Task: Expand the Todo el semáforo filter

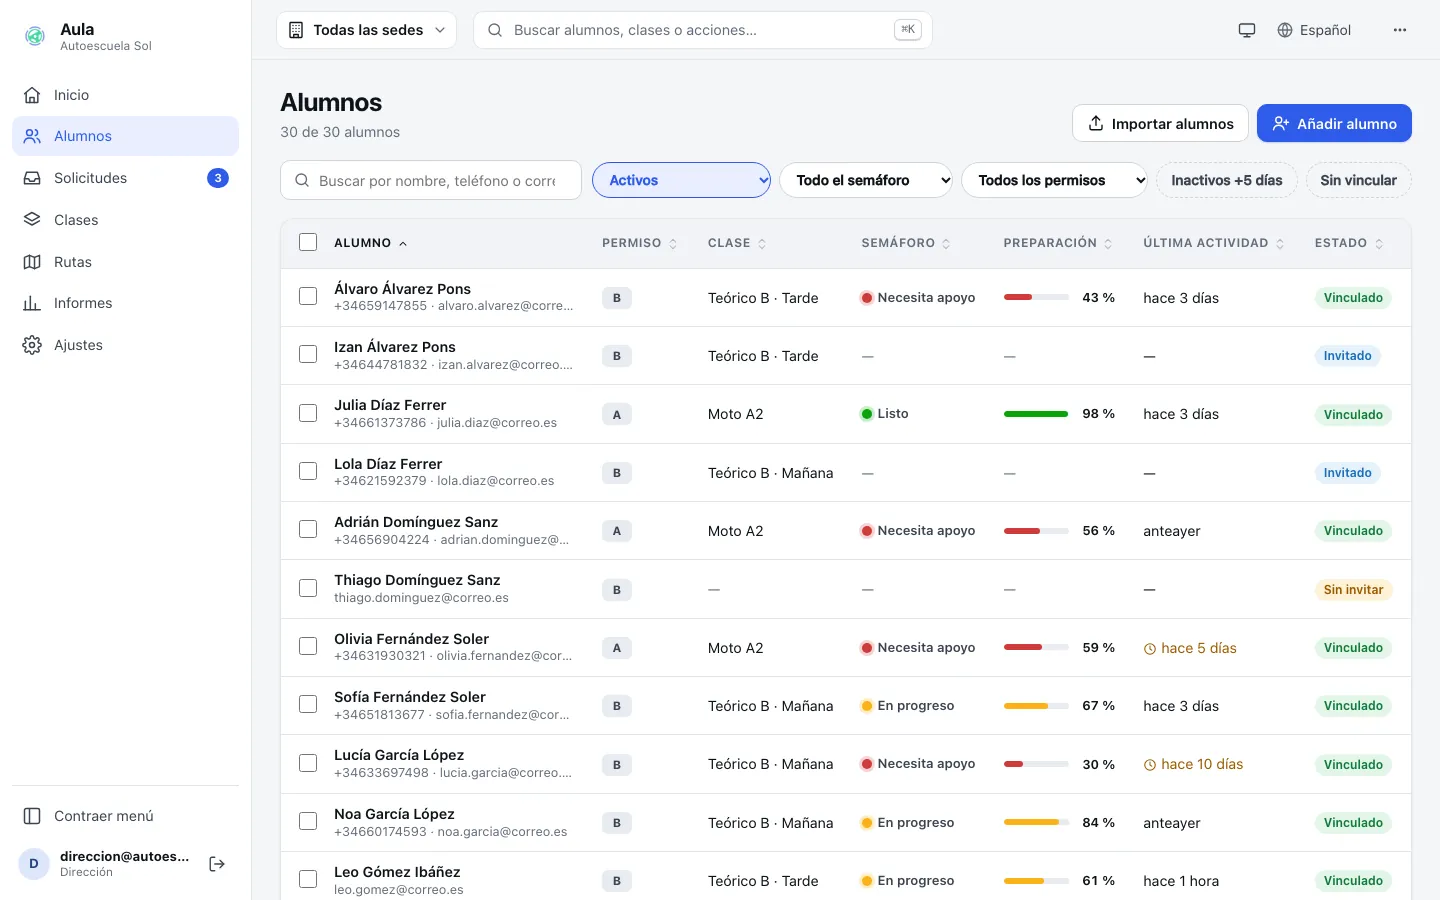Action: [x=866, y=180]
